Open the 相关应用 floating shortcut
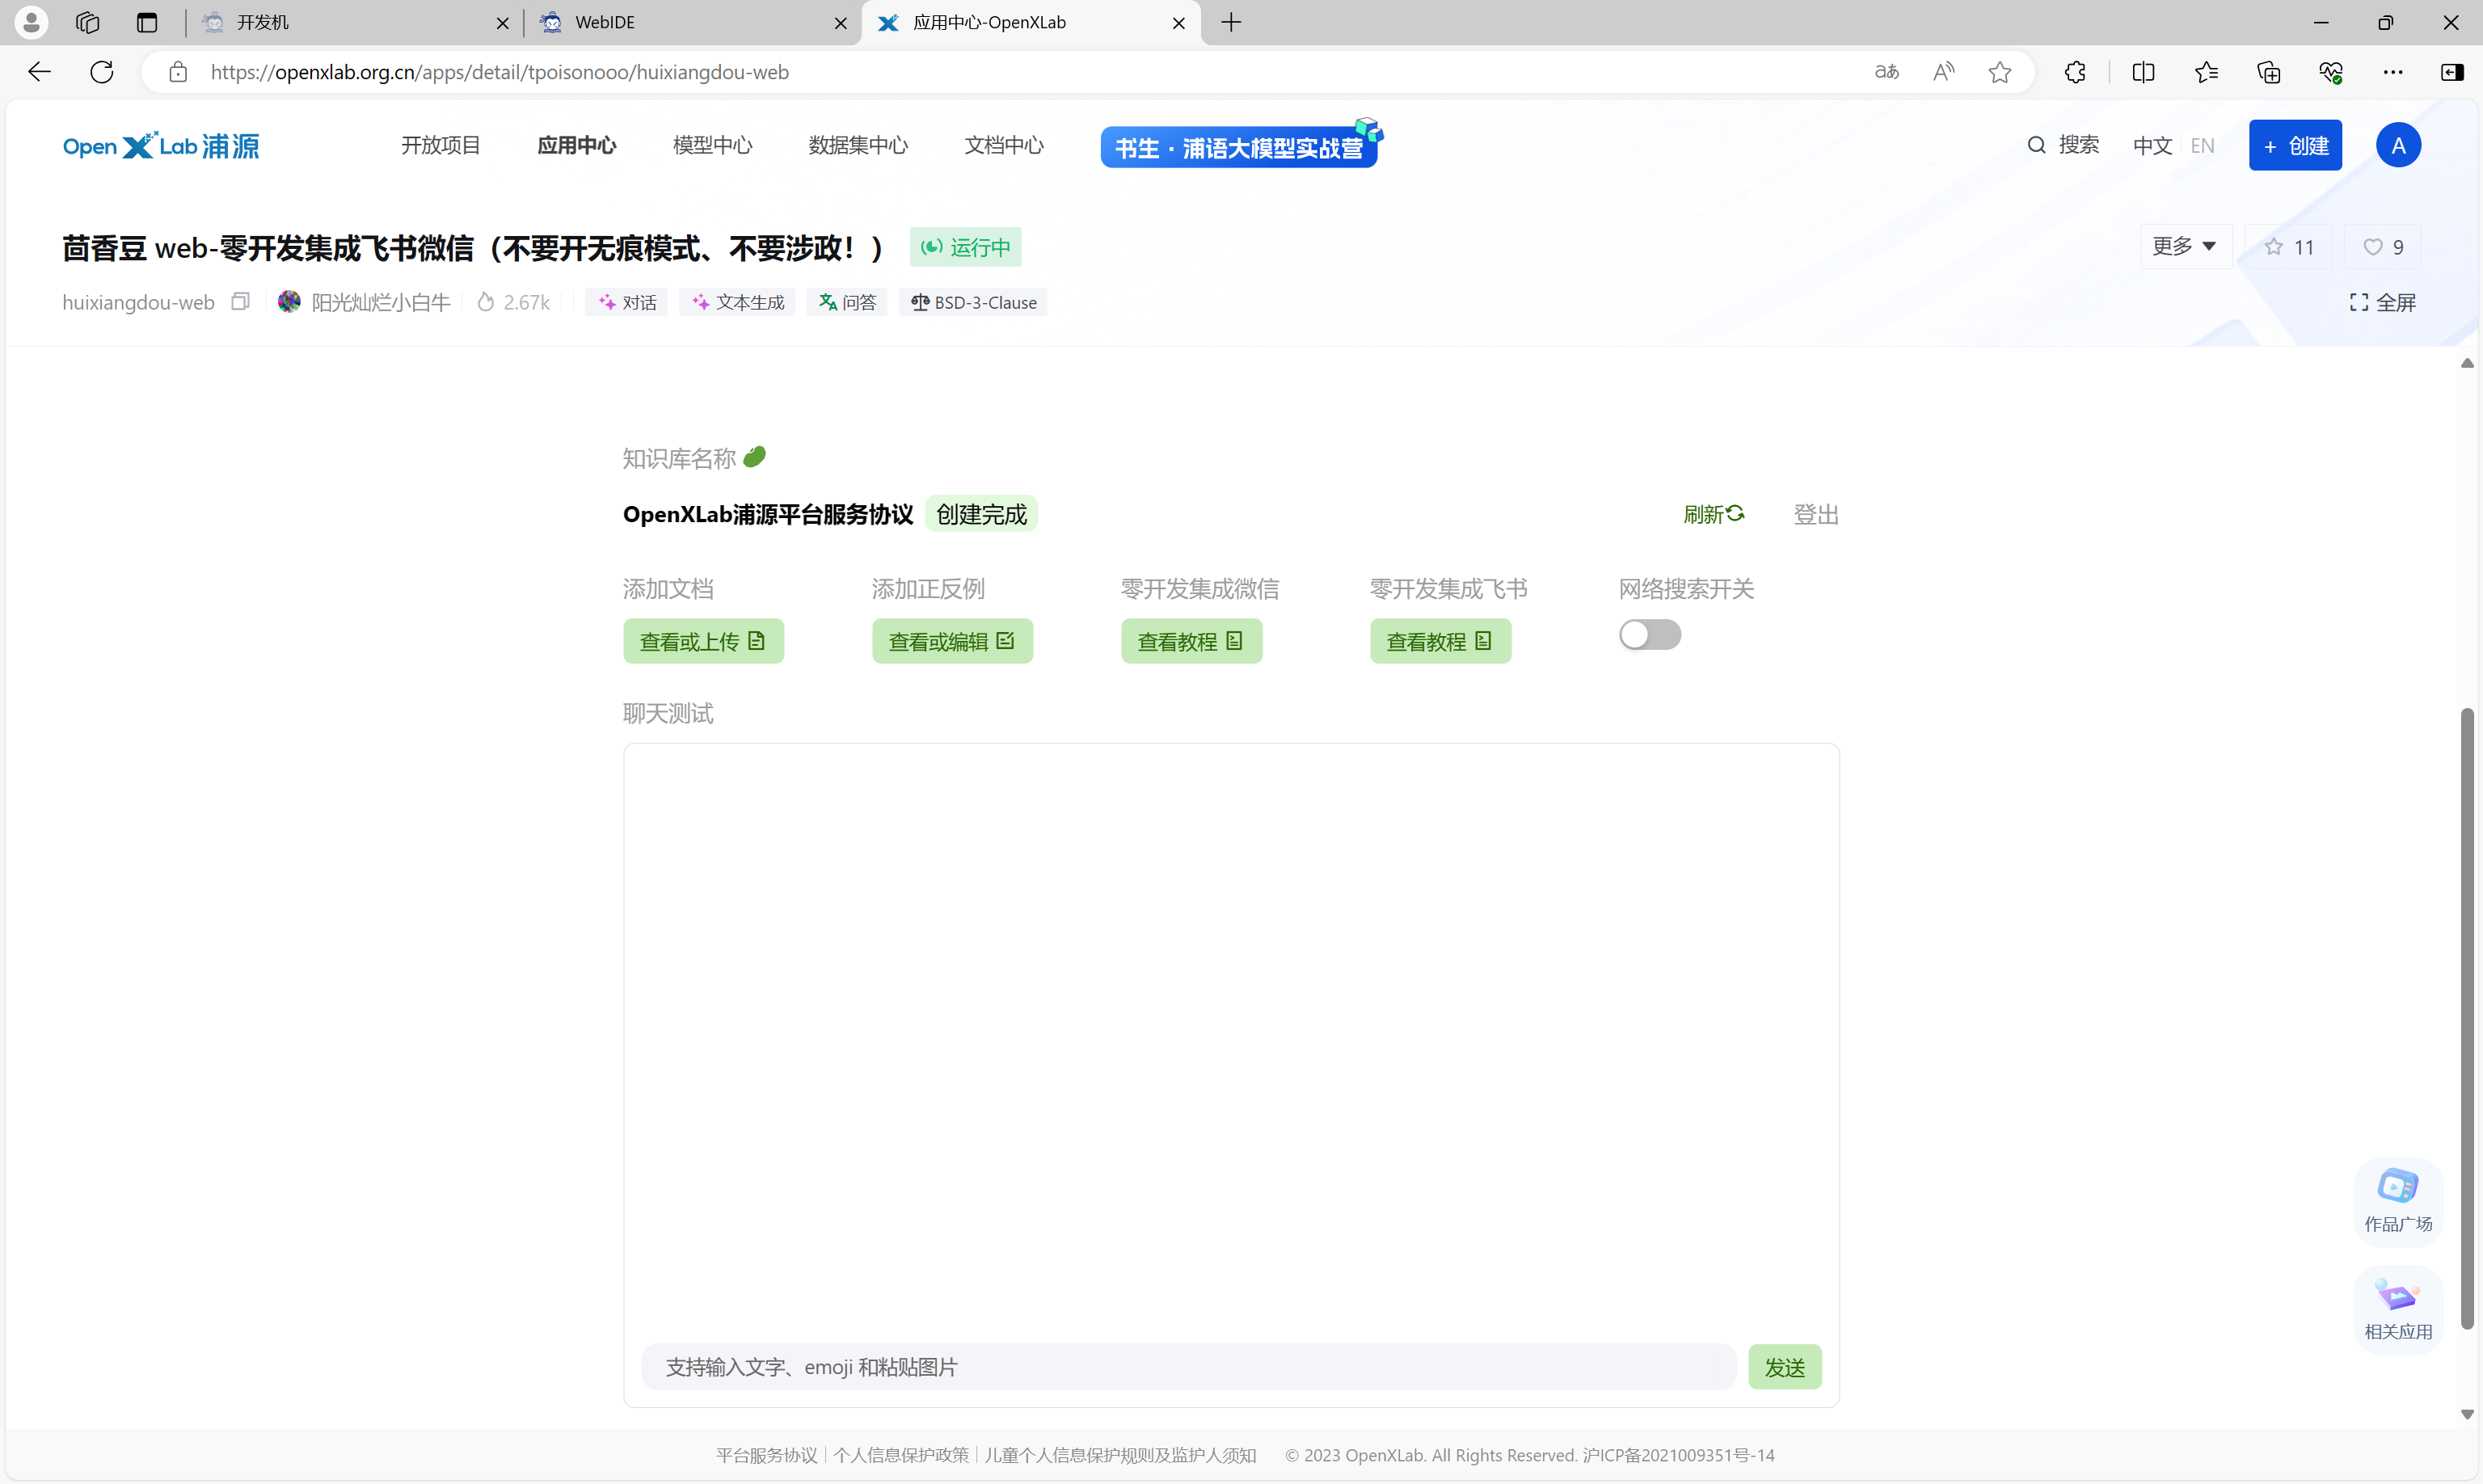Screen dimensions: 2483x1484 click(2398, 1310)
